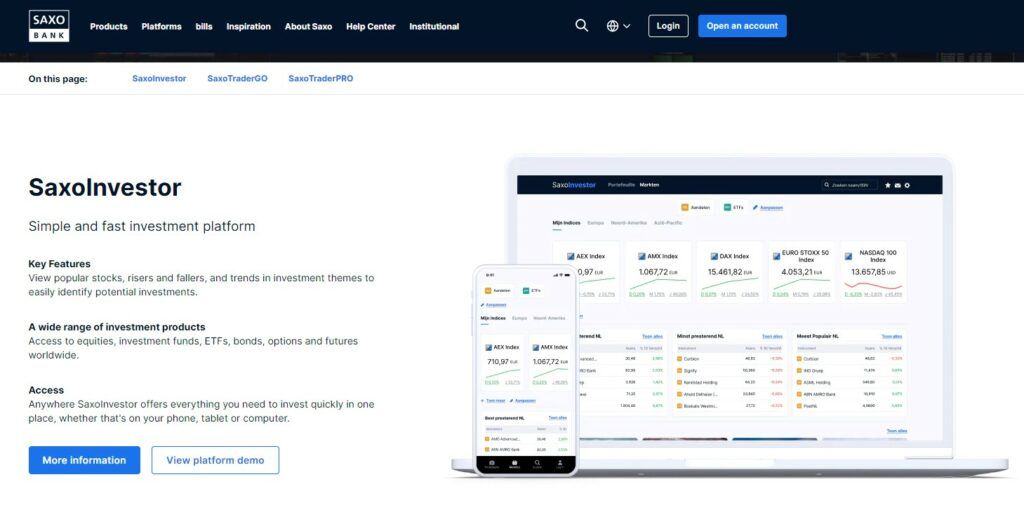Jump to the SaxoInvestor section link

click(159, 78)
